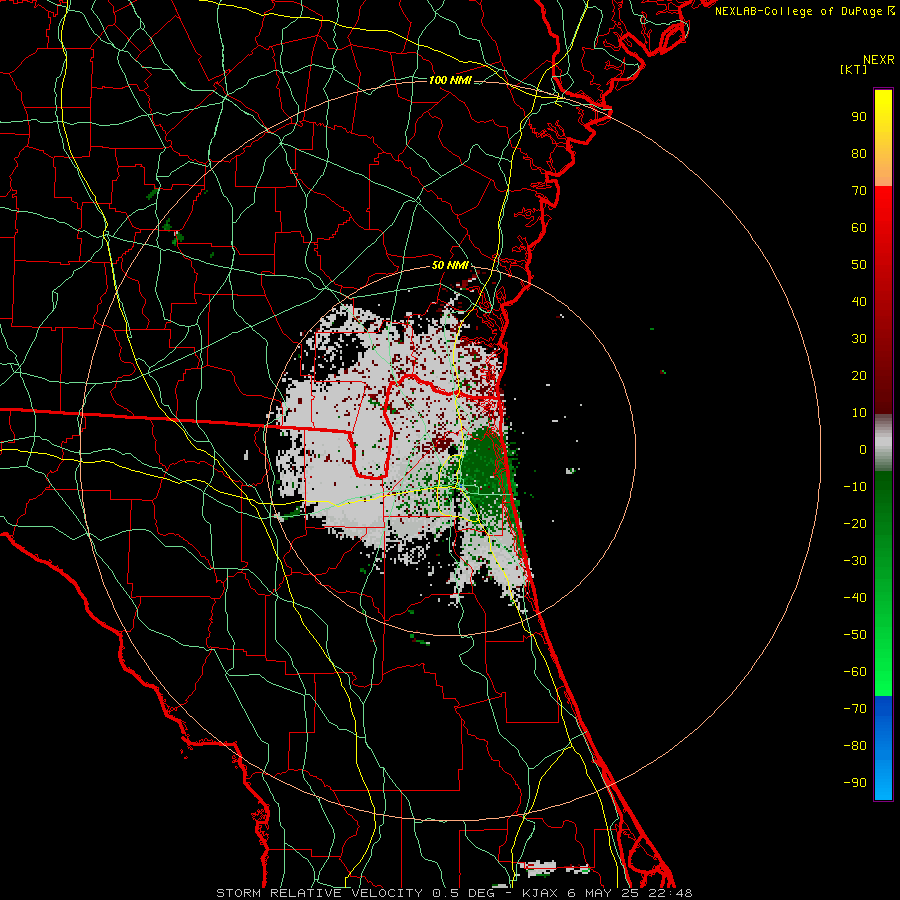
Task: Click the [KT] units label
Action: pos(853,69)
